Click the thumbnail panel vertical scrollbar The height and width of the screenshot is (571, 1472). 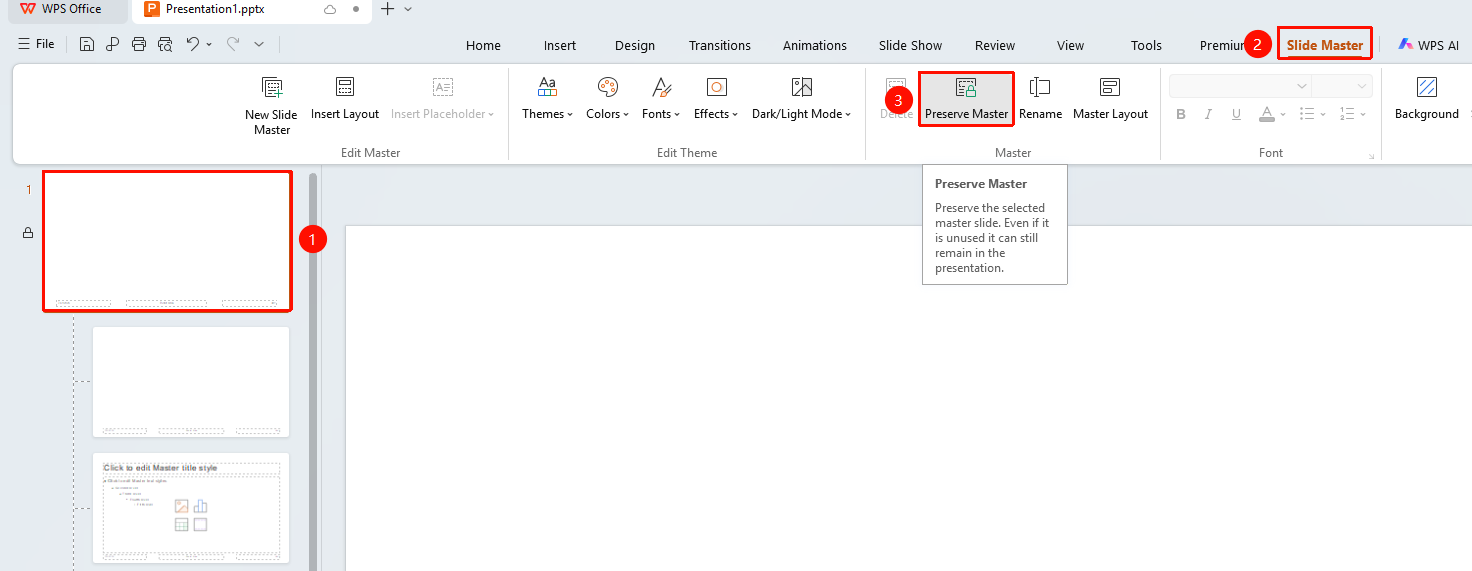tap(313, 371)
